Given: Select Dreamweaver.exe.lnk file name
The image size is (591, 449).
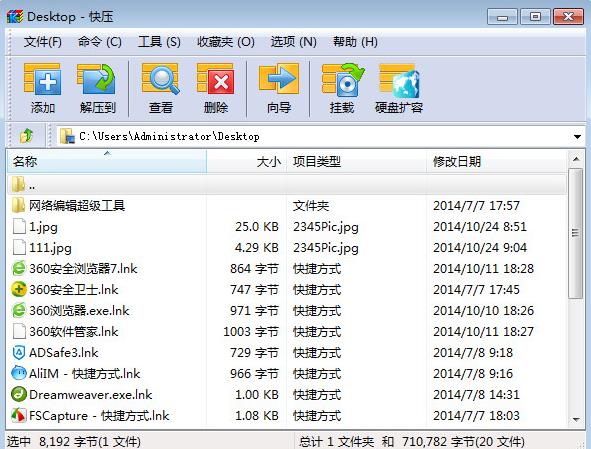Looking at the screenshot, I should [x=90, y=394].
